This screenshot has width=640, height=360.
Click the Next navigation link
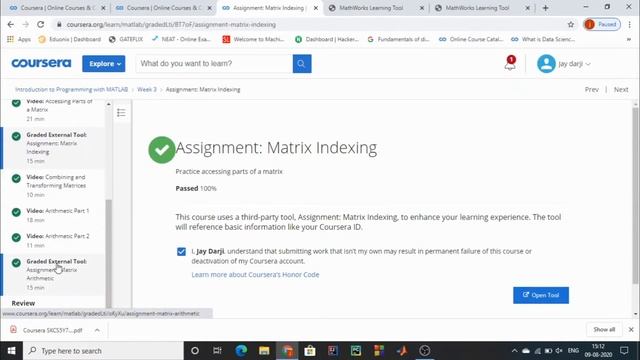click(x=621, y=89)
